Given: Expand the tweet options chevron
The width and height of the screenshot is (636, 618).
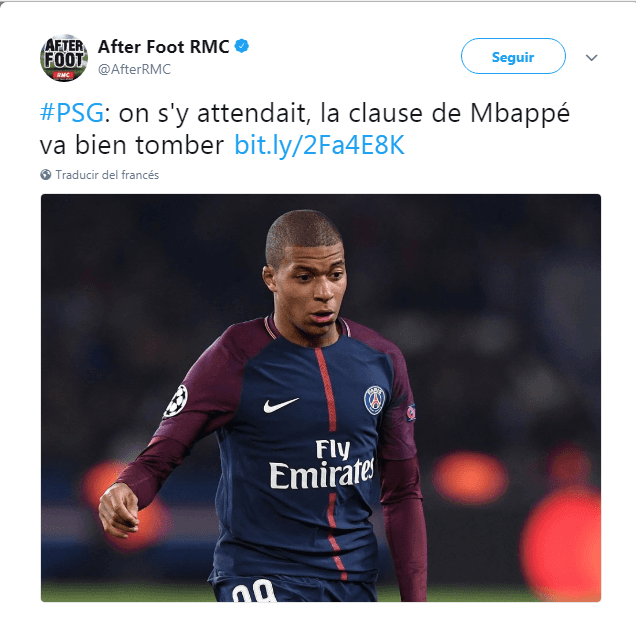Looking at the screenshot, I should tap(591, 58).
